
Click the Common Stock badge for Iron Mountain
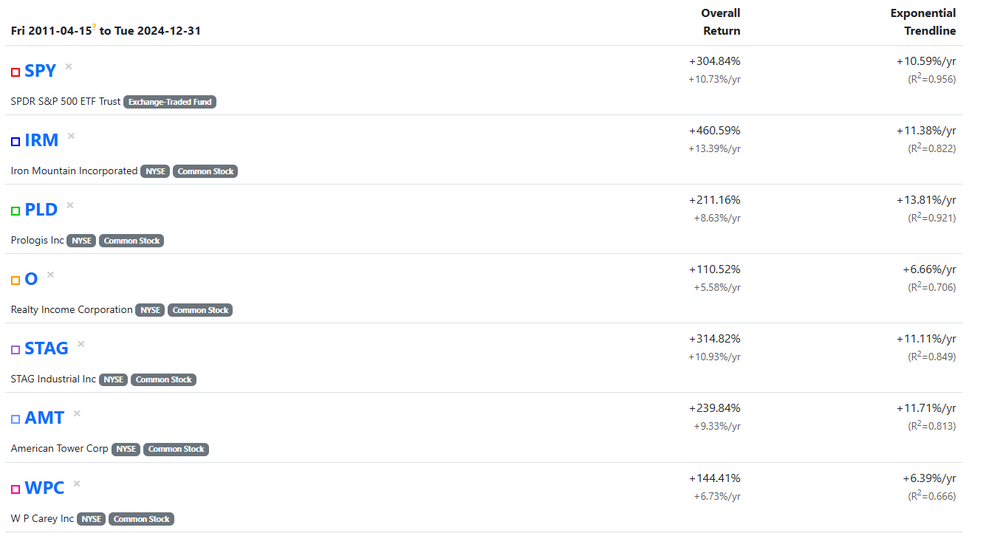(x=205, y=171)
